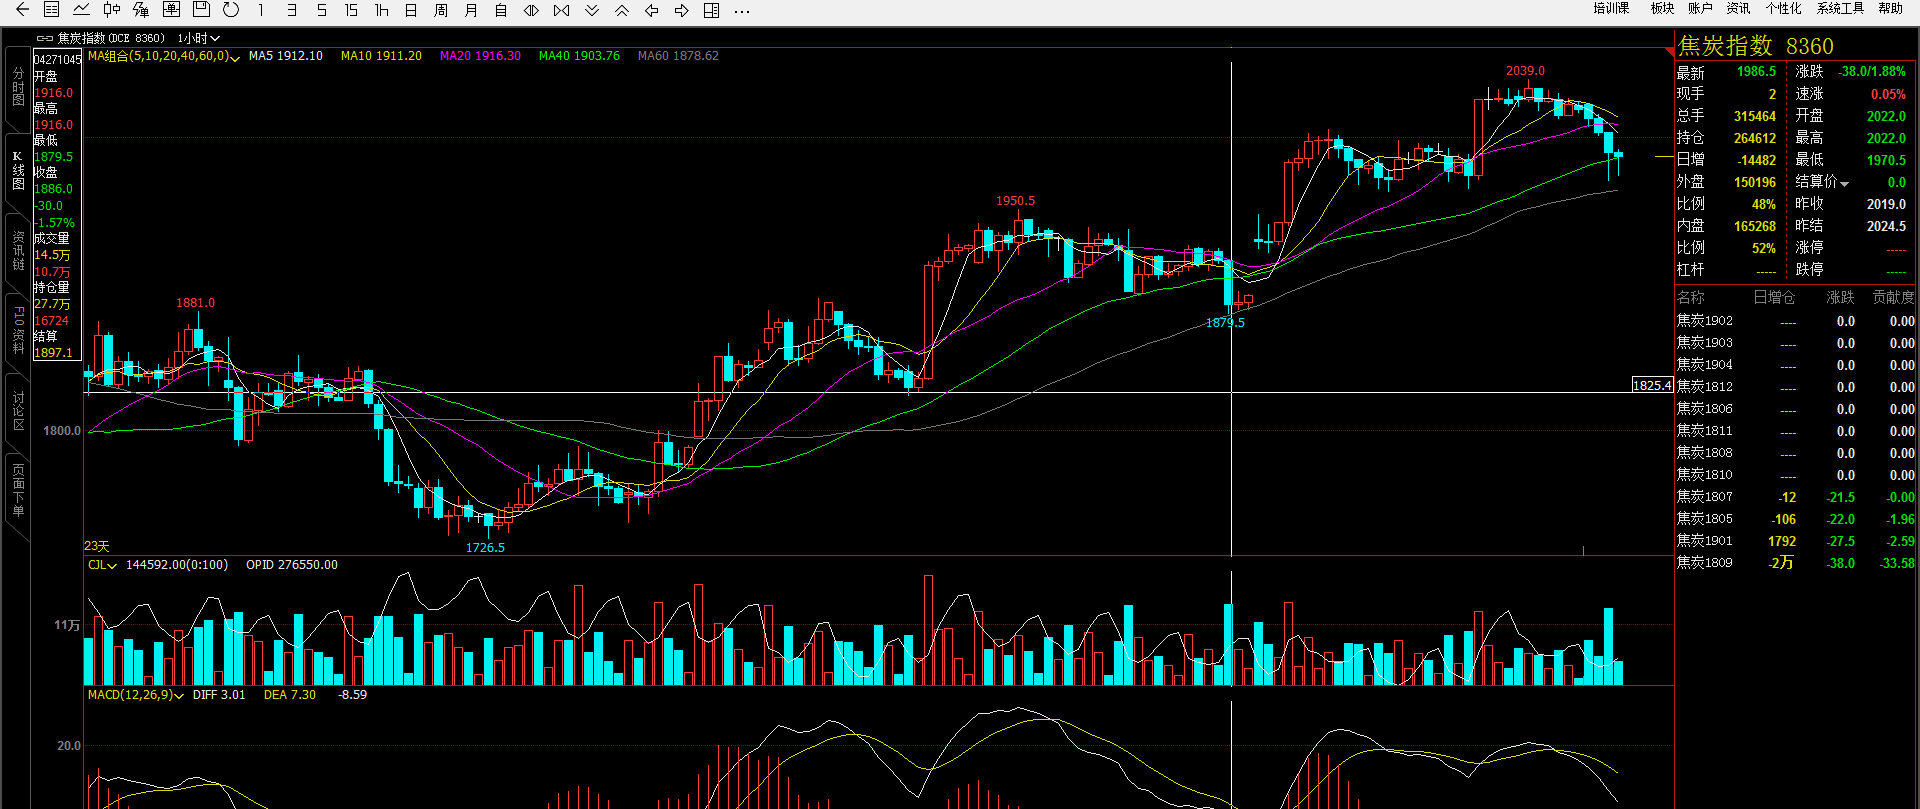Click the 1879.5 low price marker

1225,323
